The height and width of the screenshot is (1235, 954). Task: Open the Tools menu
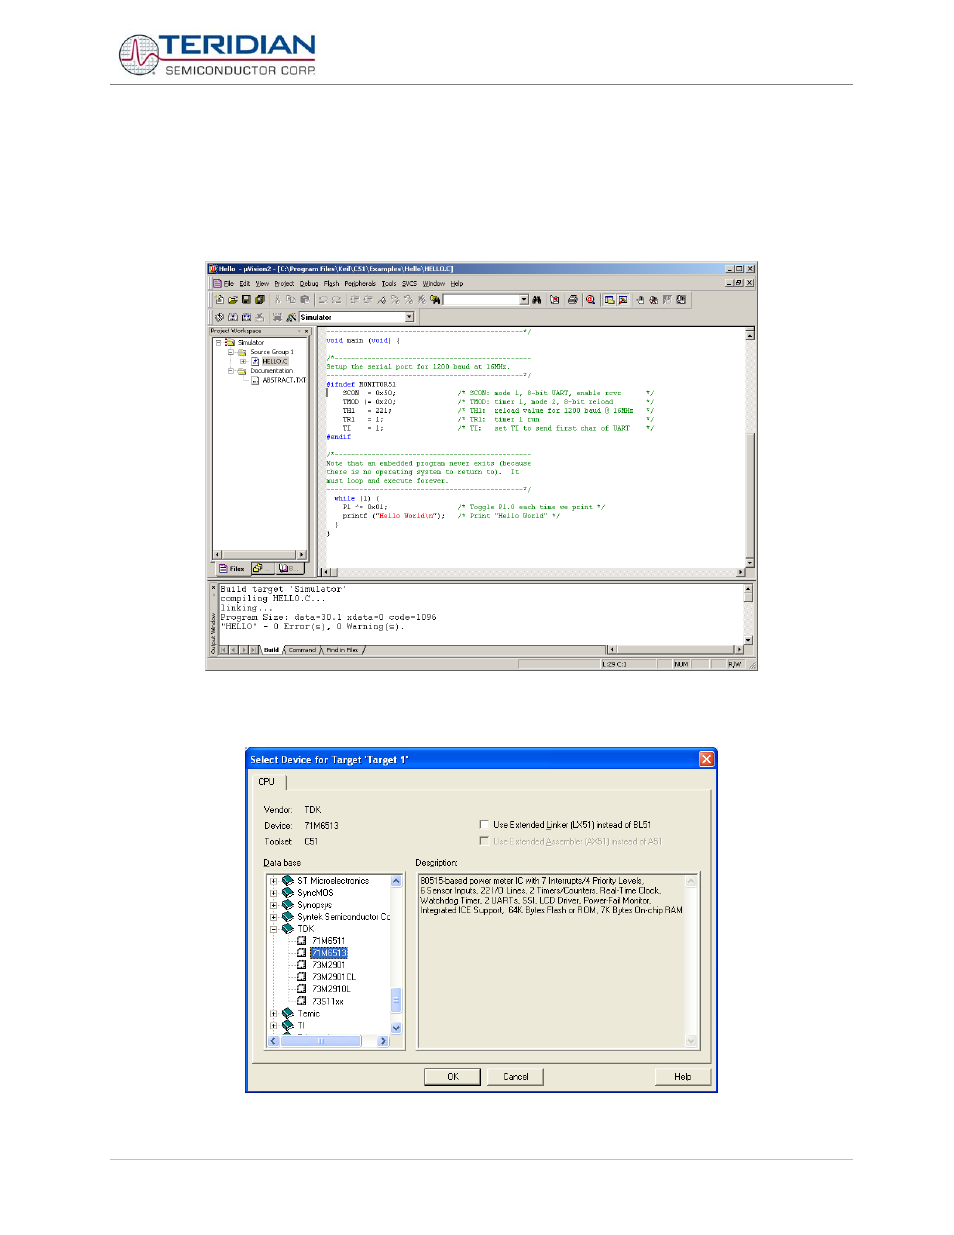pyautogui.click(x=389, y=284)
